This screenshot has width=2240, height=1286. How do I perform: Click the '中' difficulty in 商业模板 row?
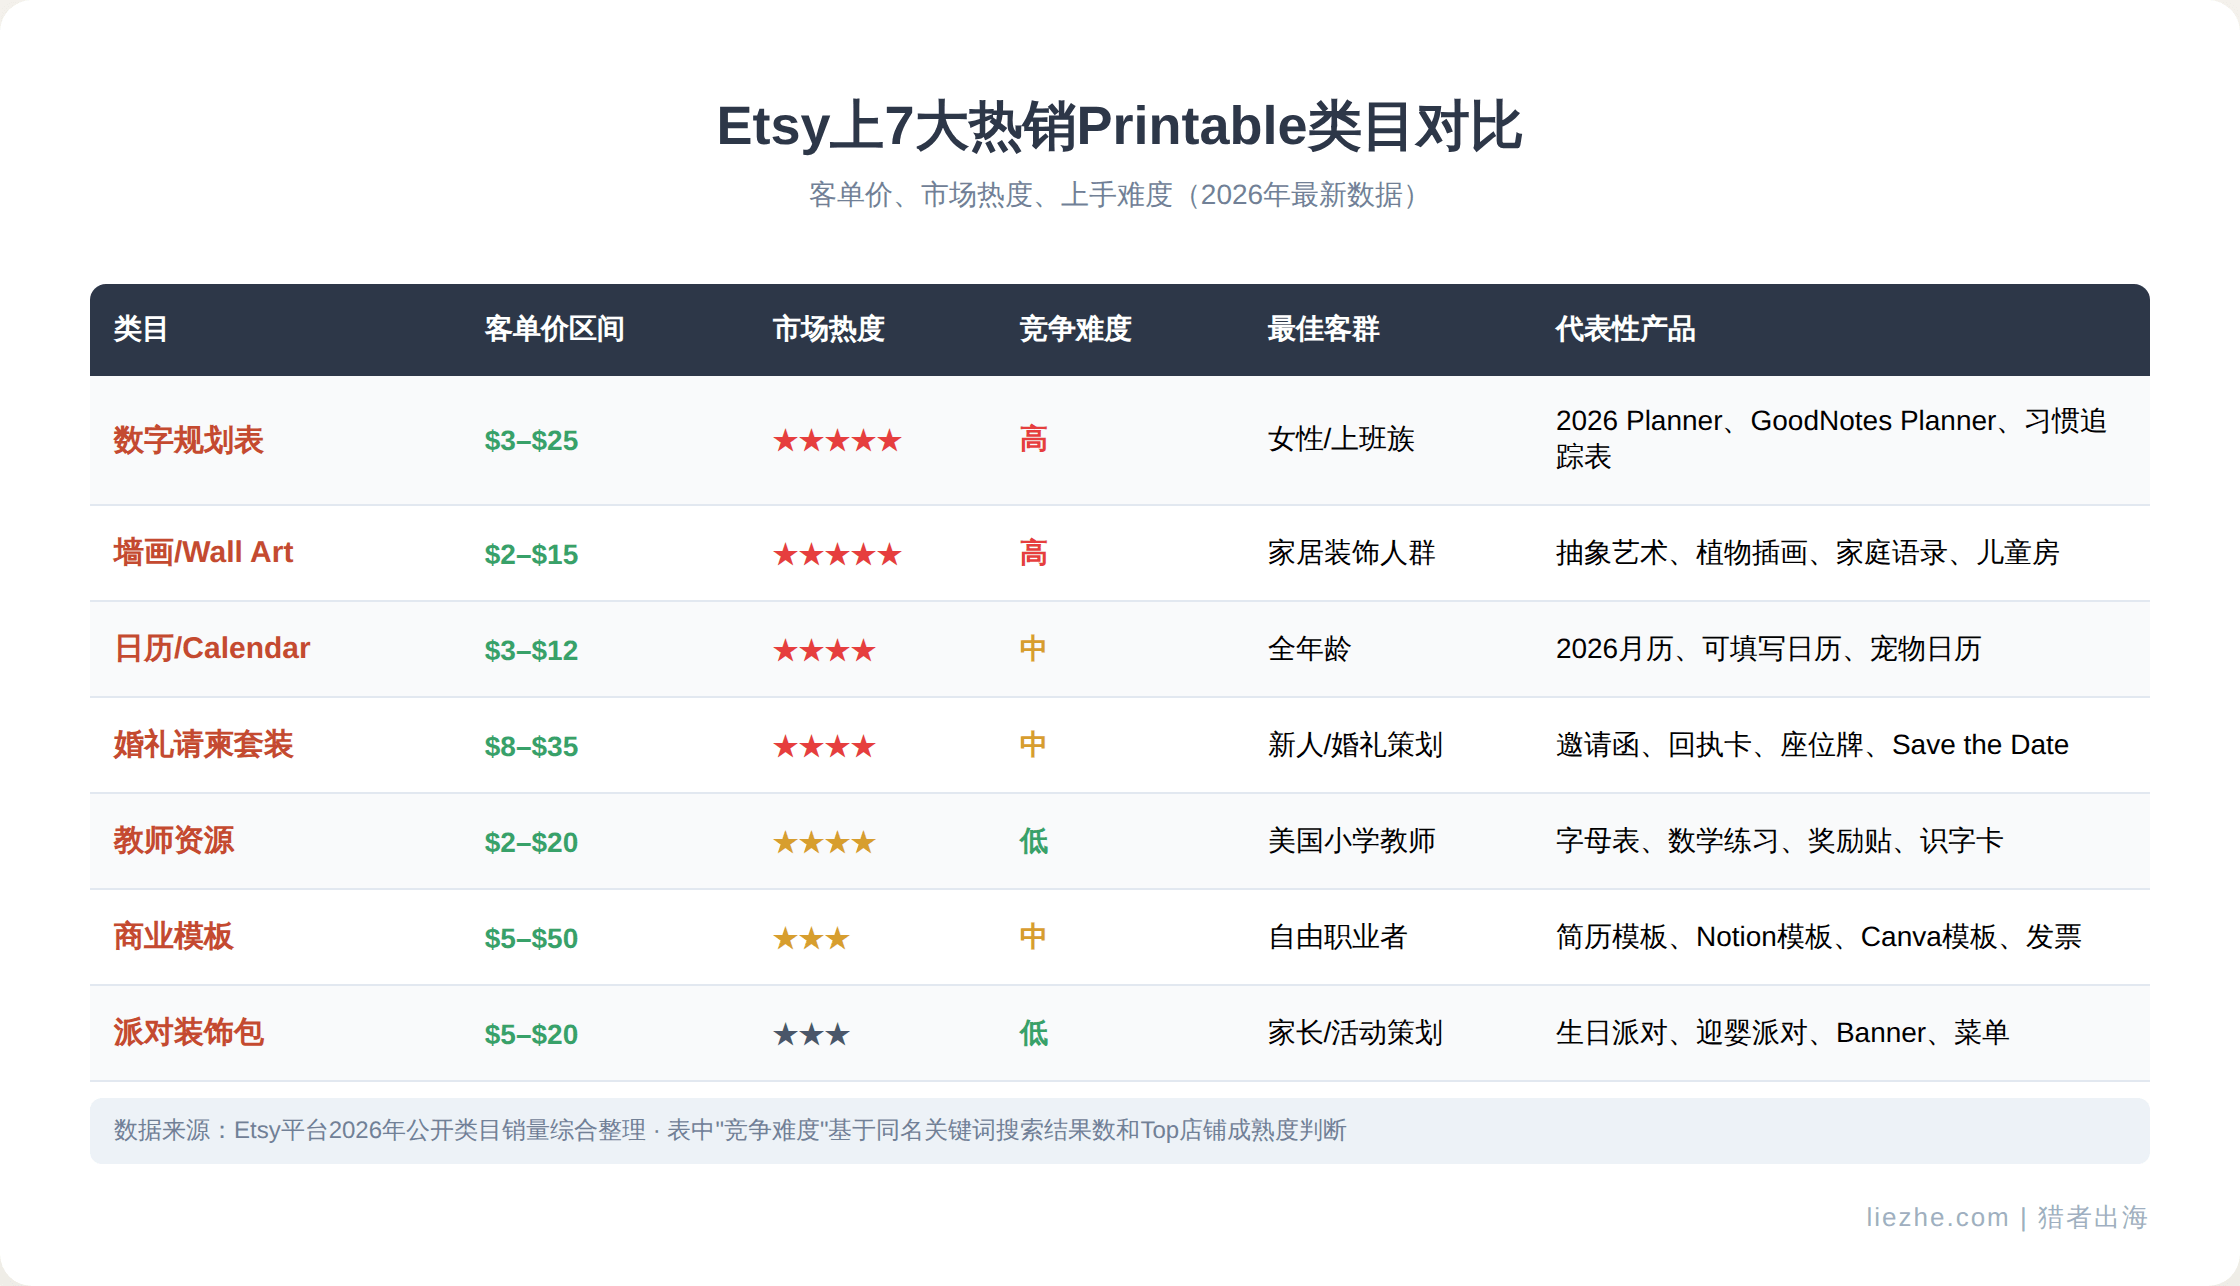[x=1033, y=937]
